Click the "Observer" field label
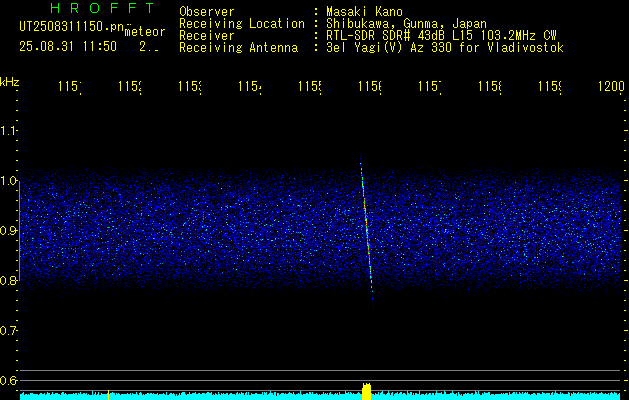Screen dimensions: 629x400 (x=207, y=12)
